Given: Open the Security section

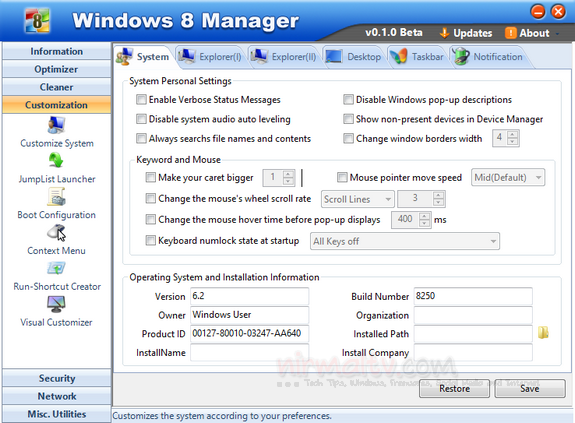Looking at the screenshot, I should 56,378.
